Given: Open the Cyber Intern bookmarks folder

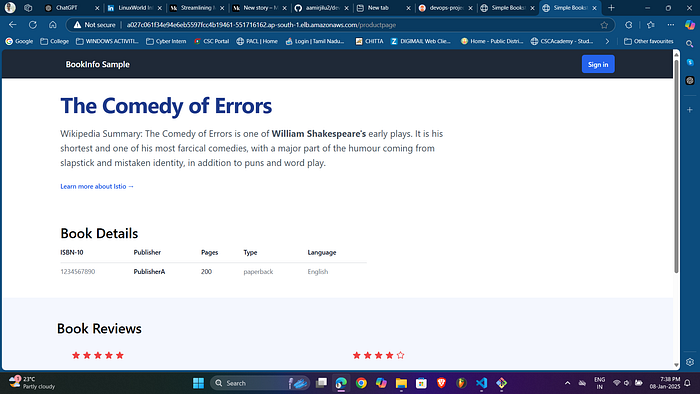Looking at the screenshot, I should coord(166,41).
